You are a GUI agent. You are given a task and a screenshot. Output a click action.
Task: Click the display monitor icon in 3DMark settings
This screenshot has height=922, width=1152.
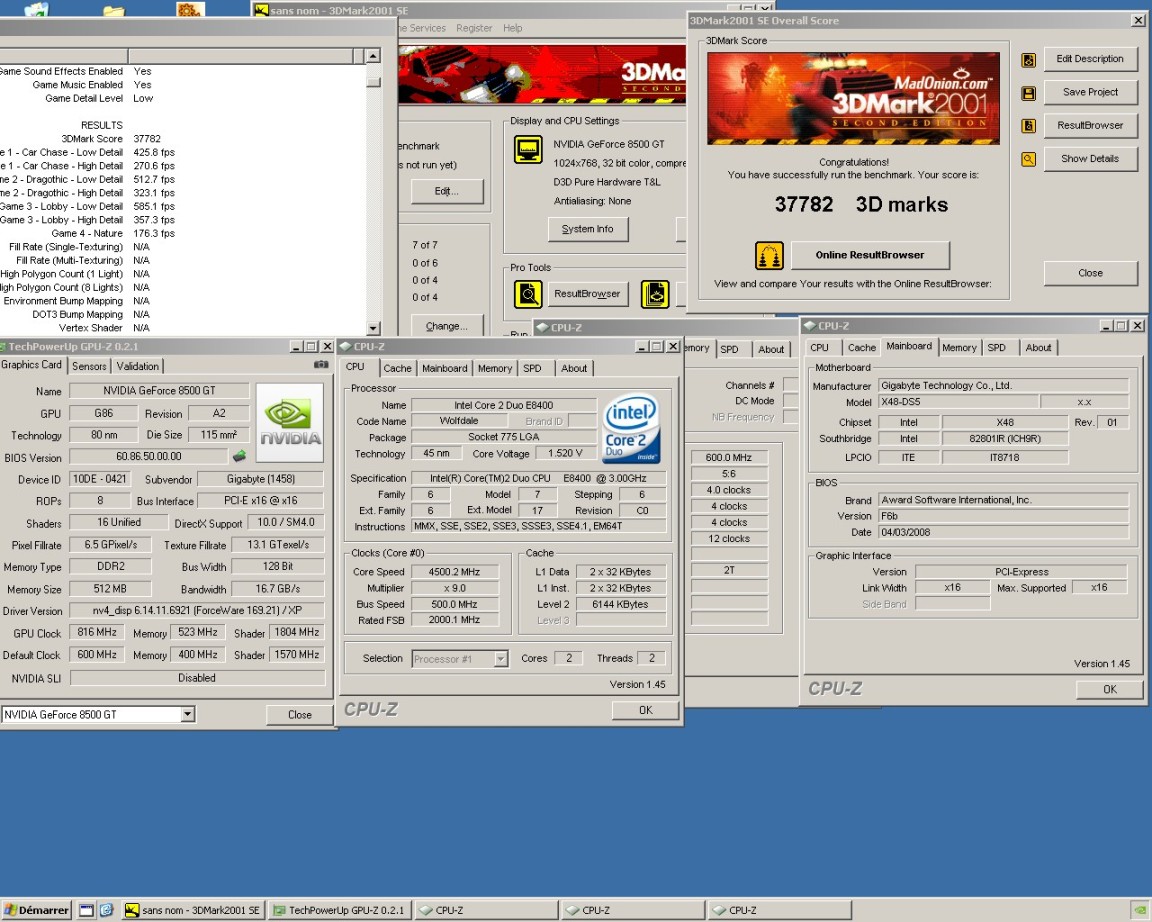point(528,150)
